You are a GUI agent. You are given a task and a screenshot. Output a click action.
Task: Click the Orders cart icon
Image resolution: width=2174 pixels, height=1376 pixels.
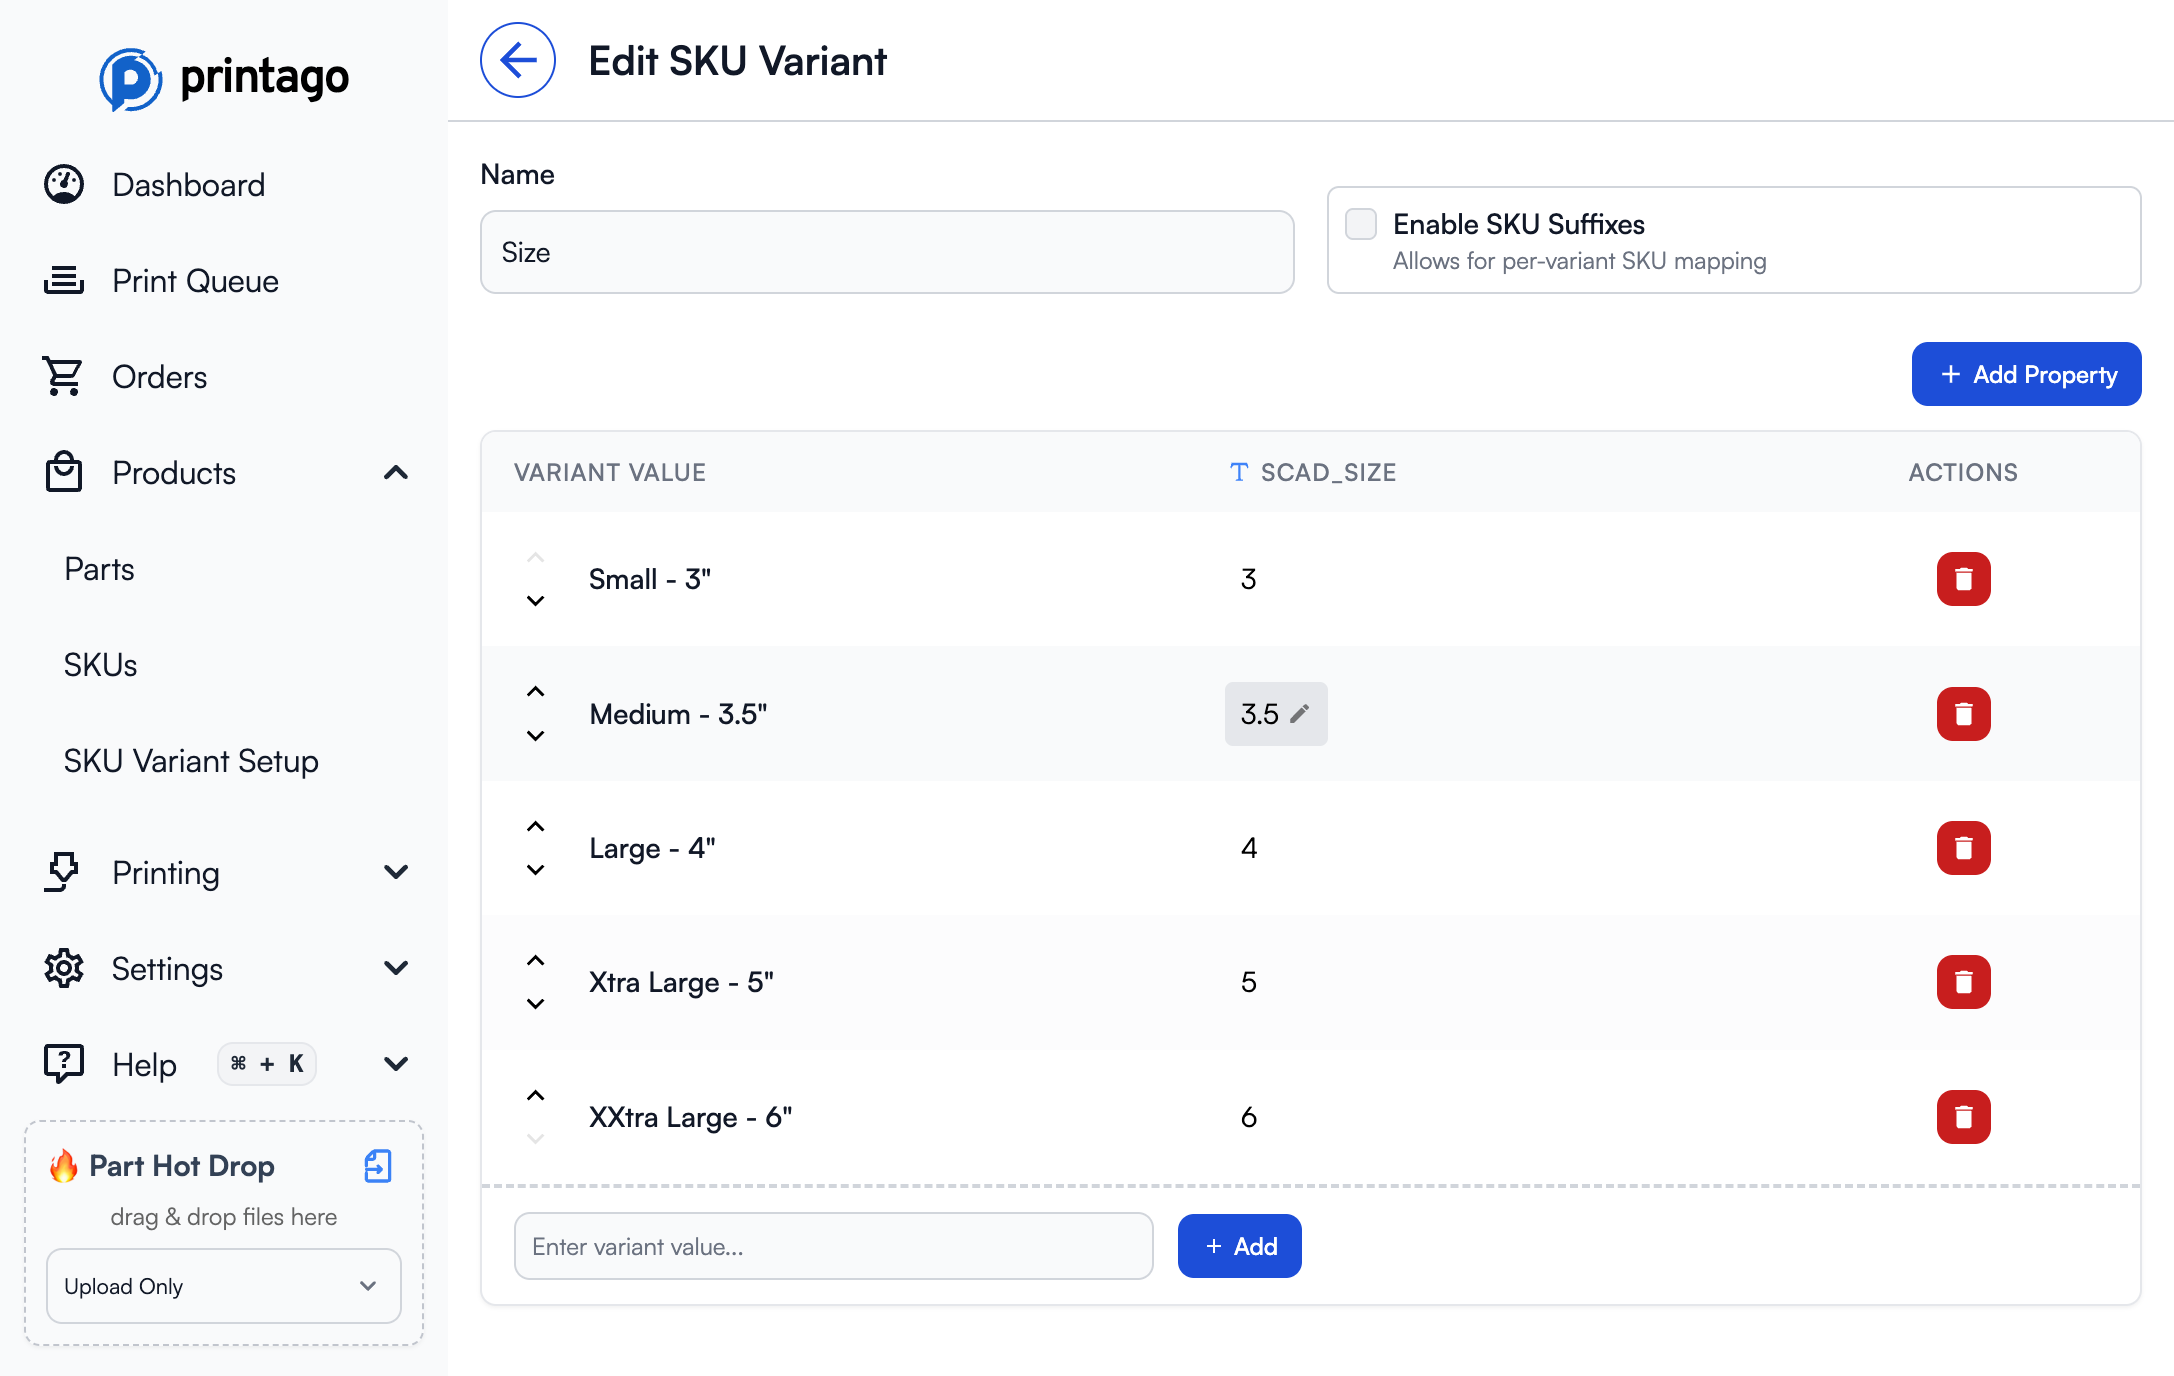63,376
